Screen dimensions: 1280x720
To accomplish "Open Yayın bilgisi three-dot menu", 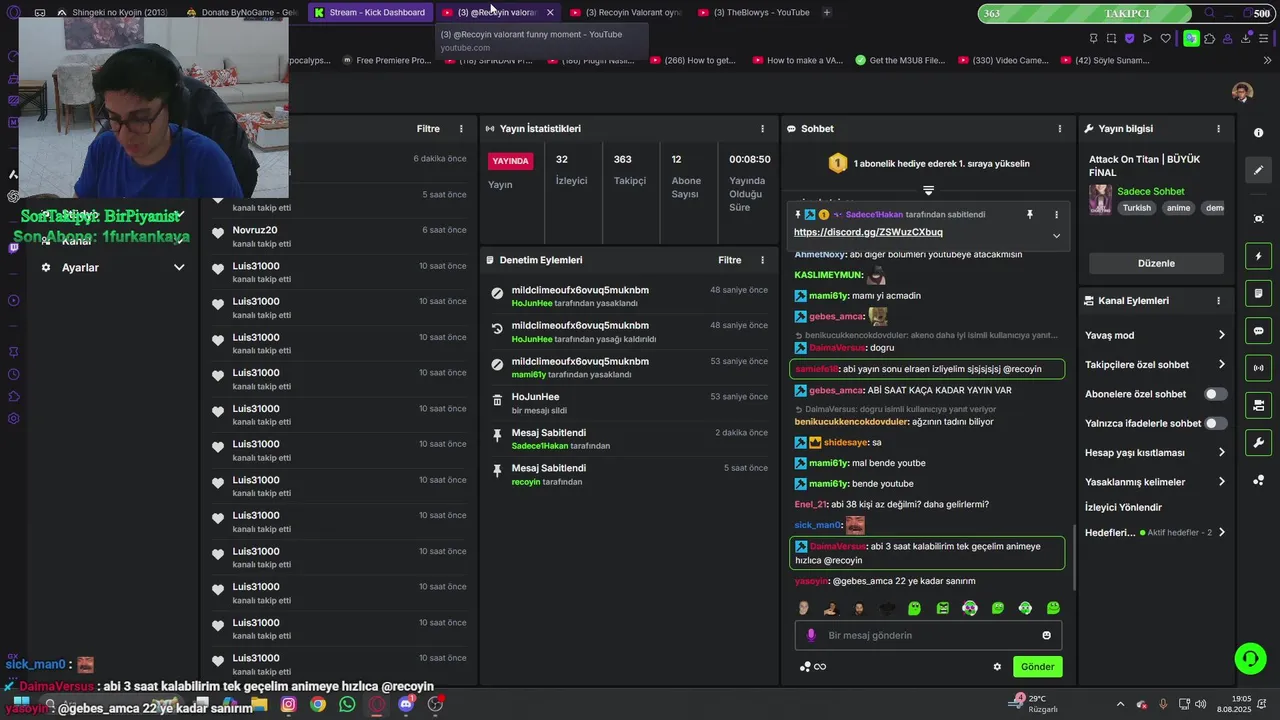I will (1218, 129).
